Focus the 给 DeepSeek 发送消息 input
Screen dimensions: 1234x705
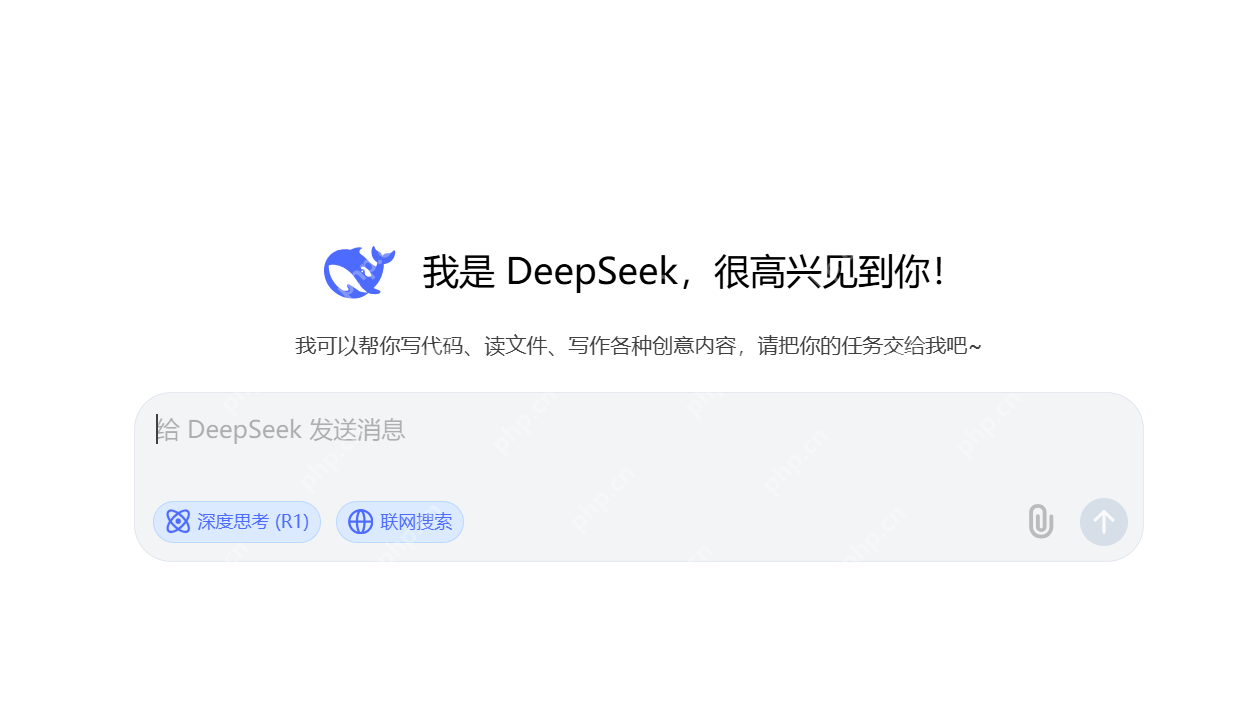point(638,443)
